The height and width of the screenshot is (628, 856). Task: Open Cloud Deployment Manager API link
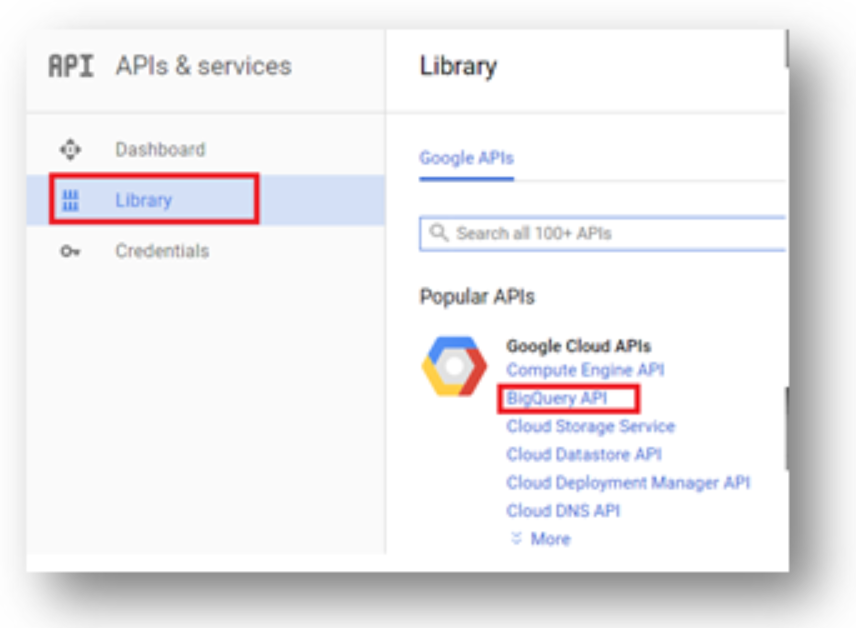tap(628, 483)
